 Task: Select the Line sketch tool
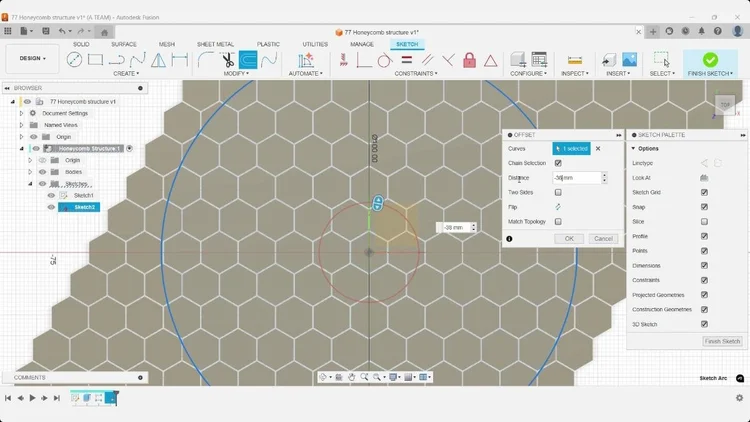click(x=116, y=60)
